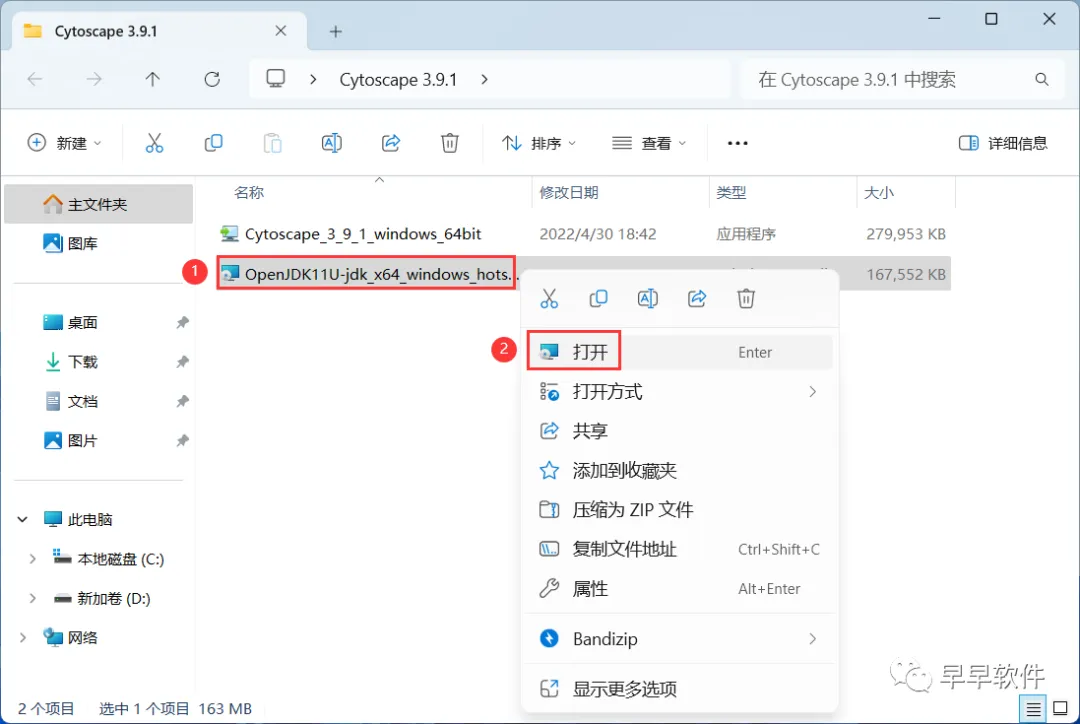
Task: Click the Delete trash icon in the toolbar
Action: click(x=450, y=143)
